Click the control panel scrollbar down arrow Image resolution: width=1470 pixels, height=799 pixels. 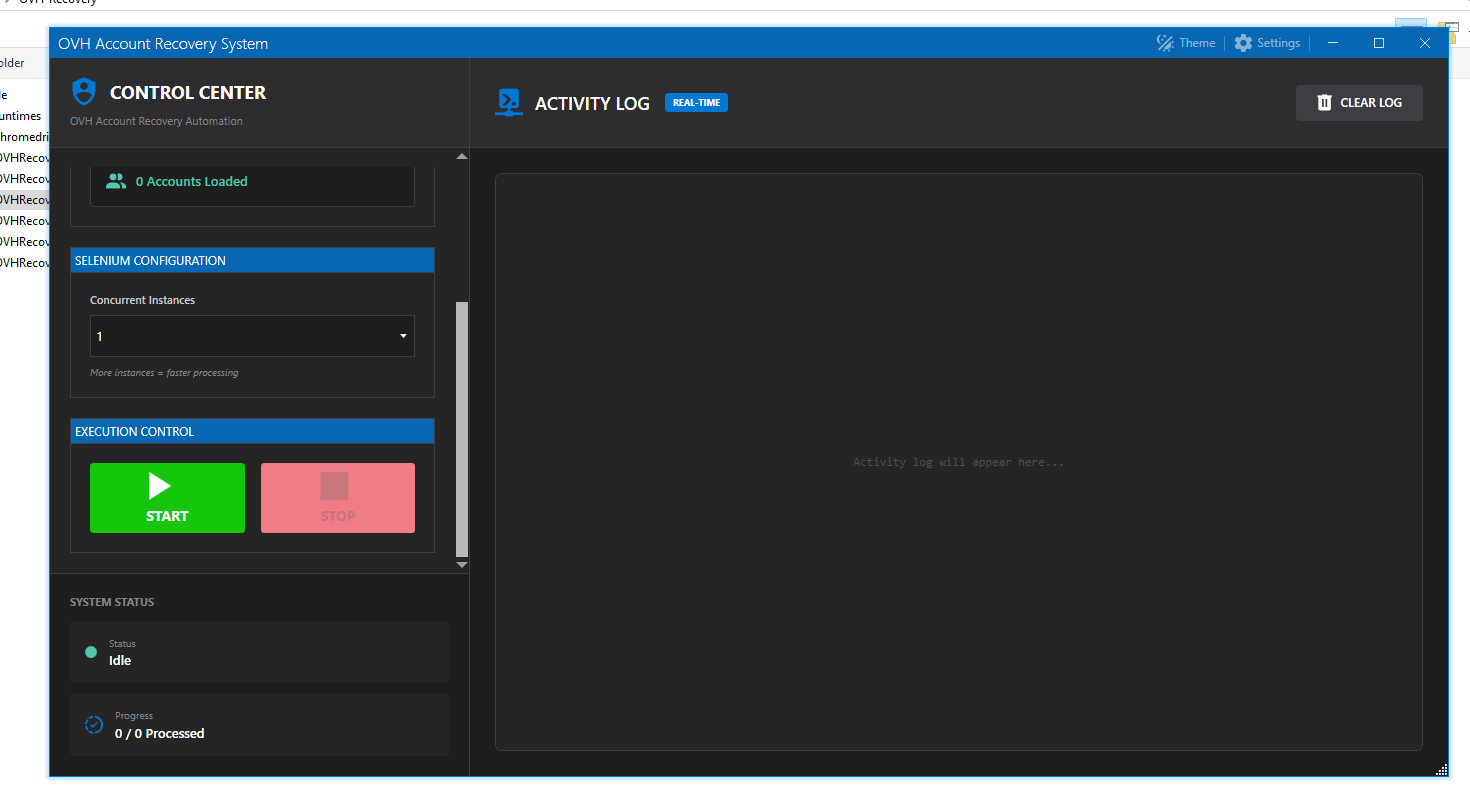(x=462, y=565)
